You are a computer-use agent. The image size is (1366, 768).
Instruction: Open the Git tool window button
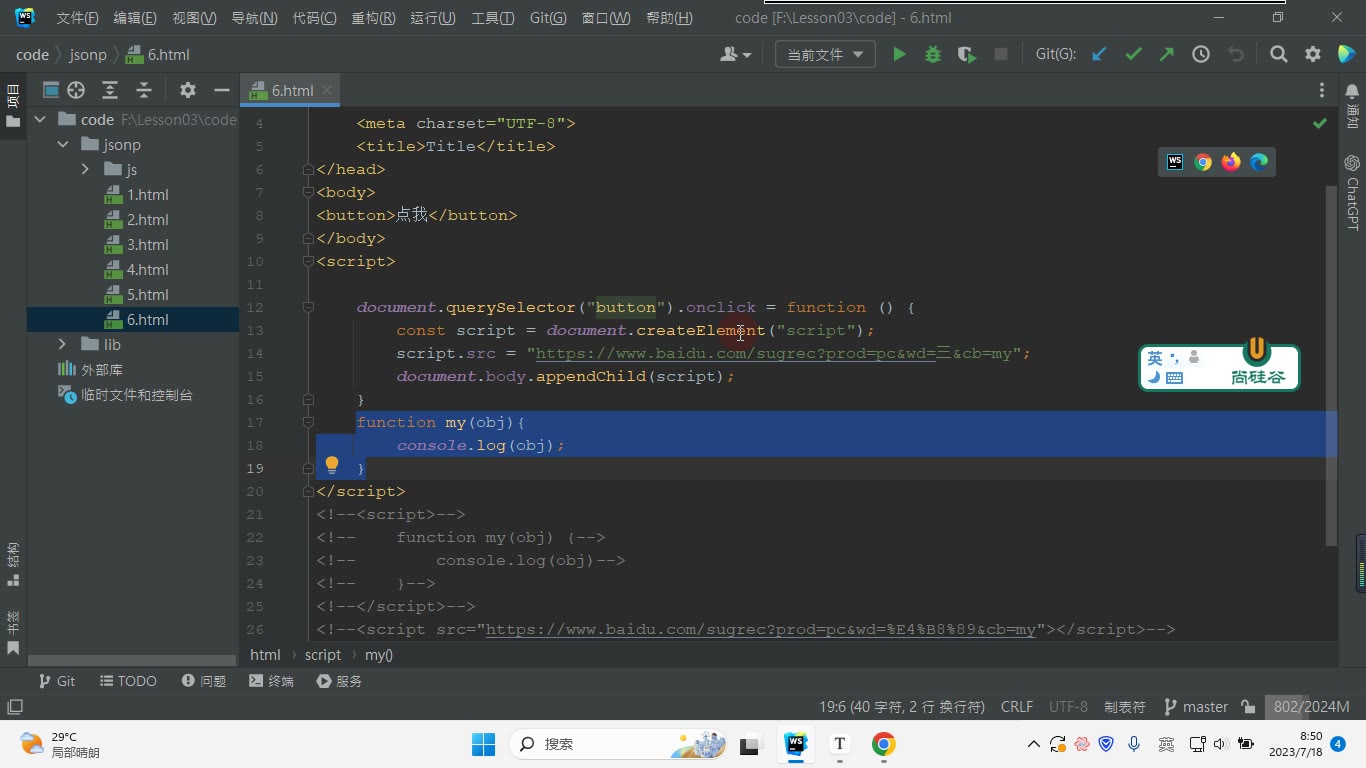pyautogui.click(x=57, y=681)
